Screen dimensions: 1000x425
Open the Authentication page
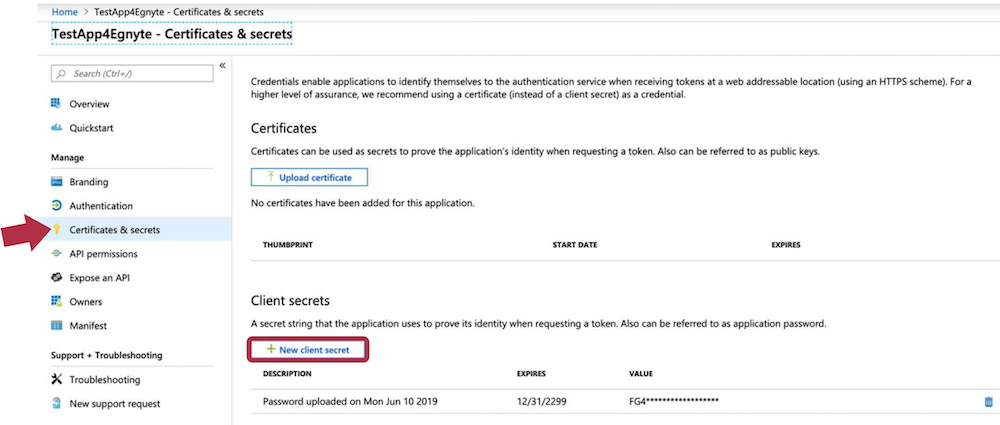coord(101,206)
